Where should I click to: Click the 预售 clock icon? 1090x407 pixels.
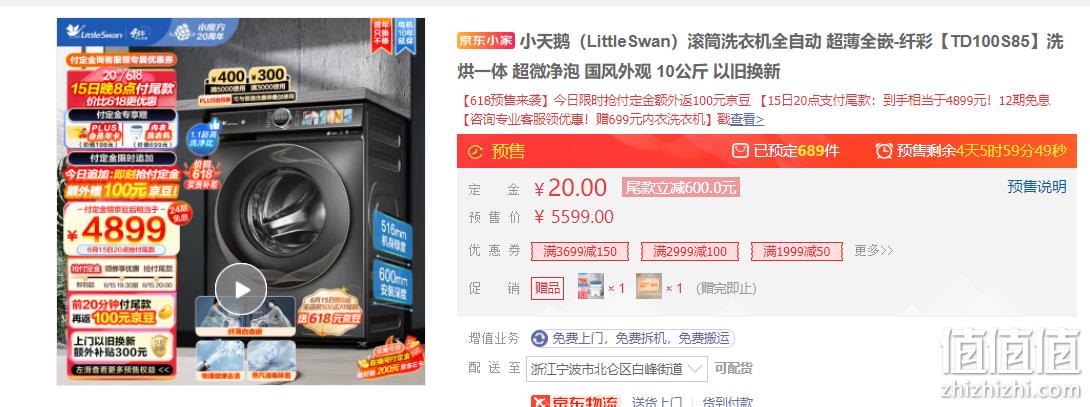pos(475,152)
